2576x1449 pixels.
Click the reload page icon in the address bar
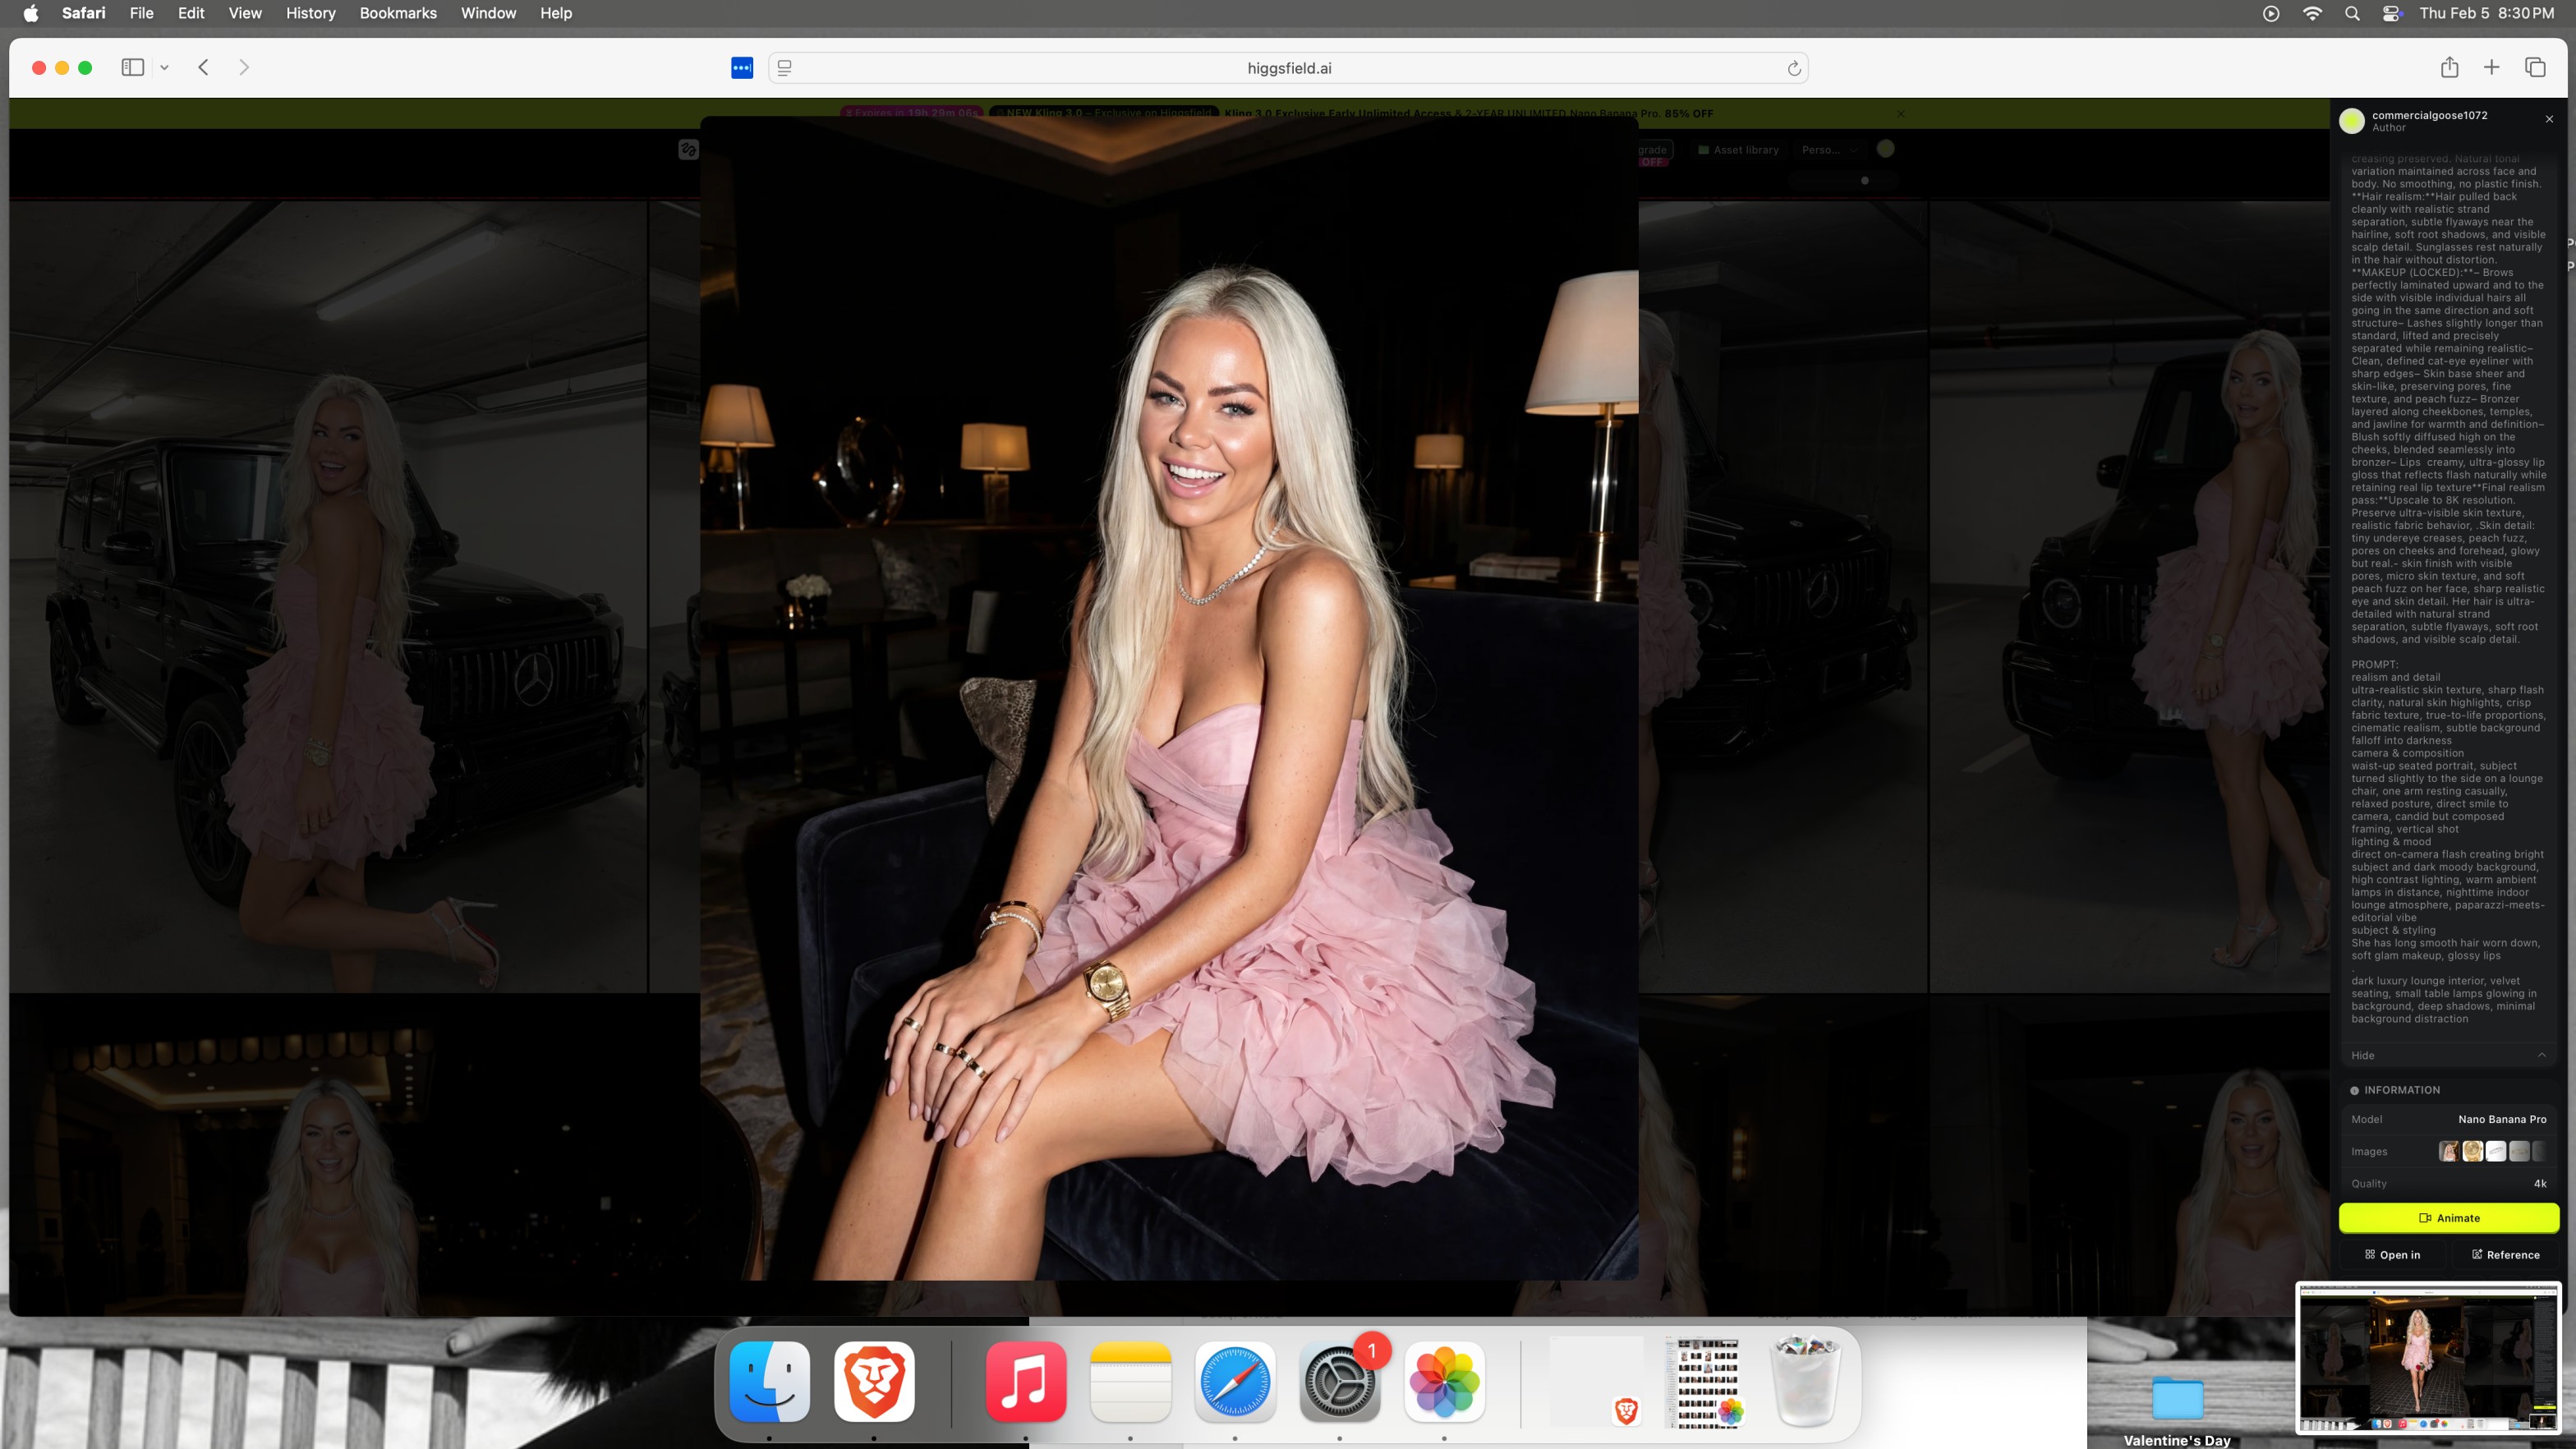coord(1794,68)
